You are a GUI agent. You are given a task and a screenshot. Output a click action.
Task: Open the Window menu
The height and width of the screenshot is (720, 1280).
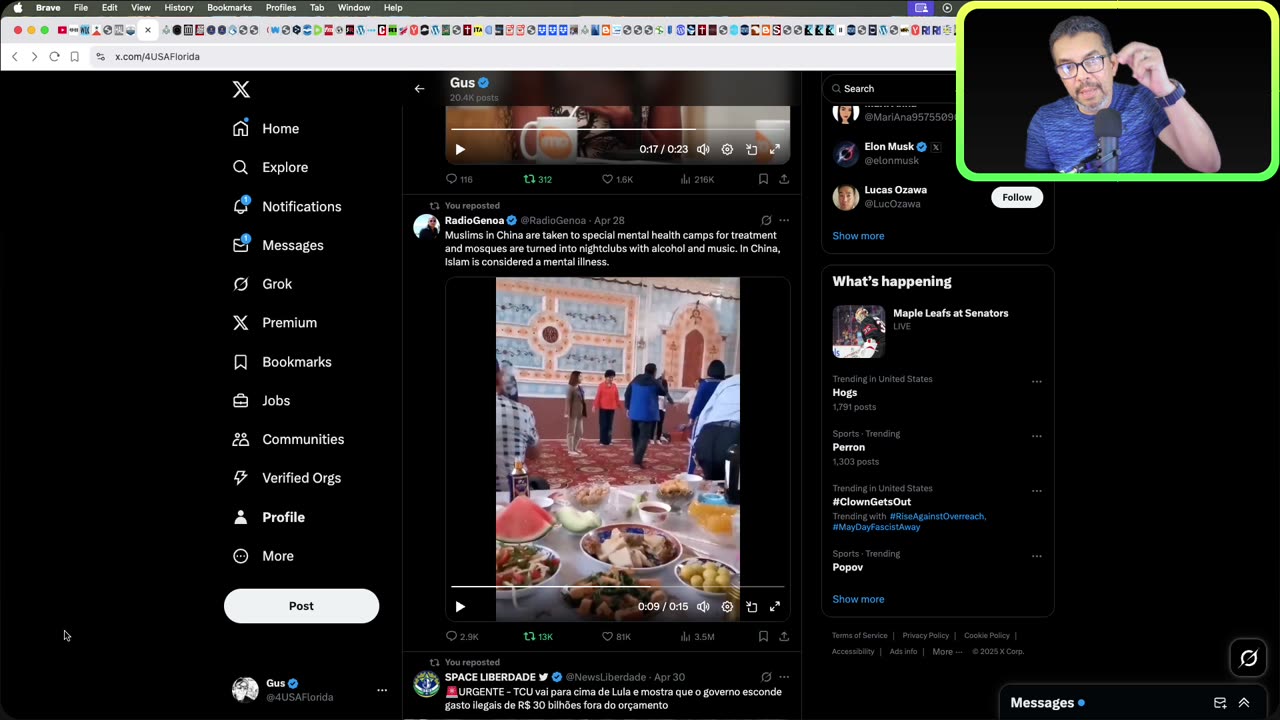354,8
